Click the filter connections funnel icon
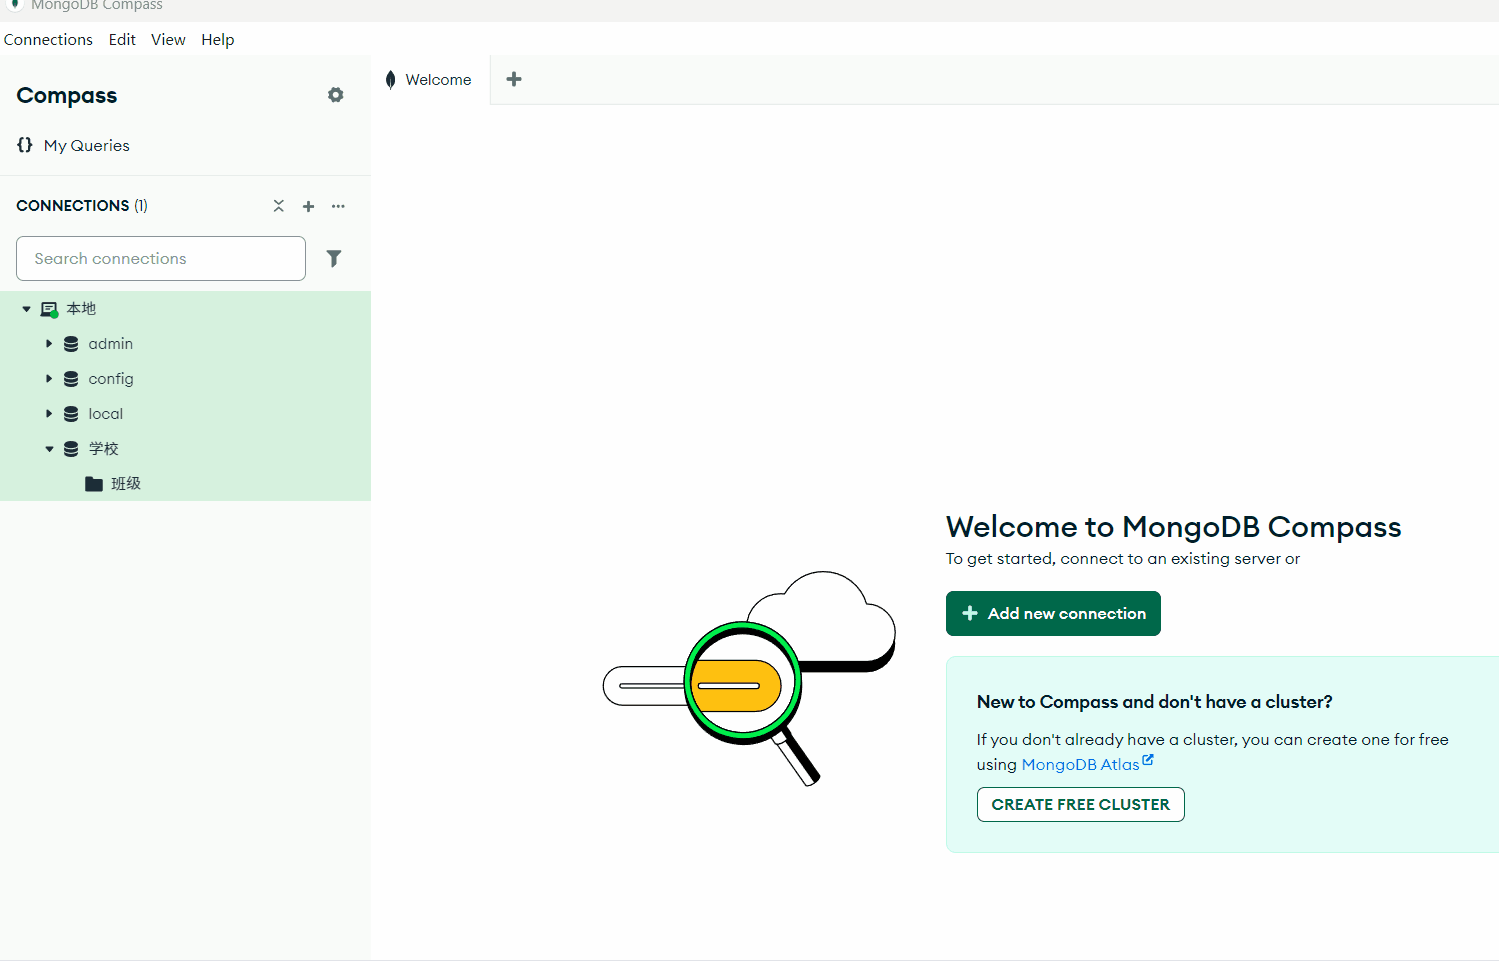Viewport: 1499px width, 961px height. [x=334, y=259]
